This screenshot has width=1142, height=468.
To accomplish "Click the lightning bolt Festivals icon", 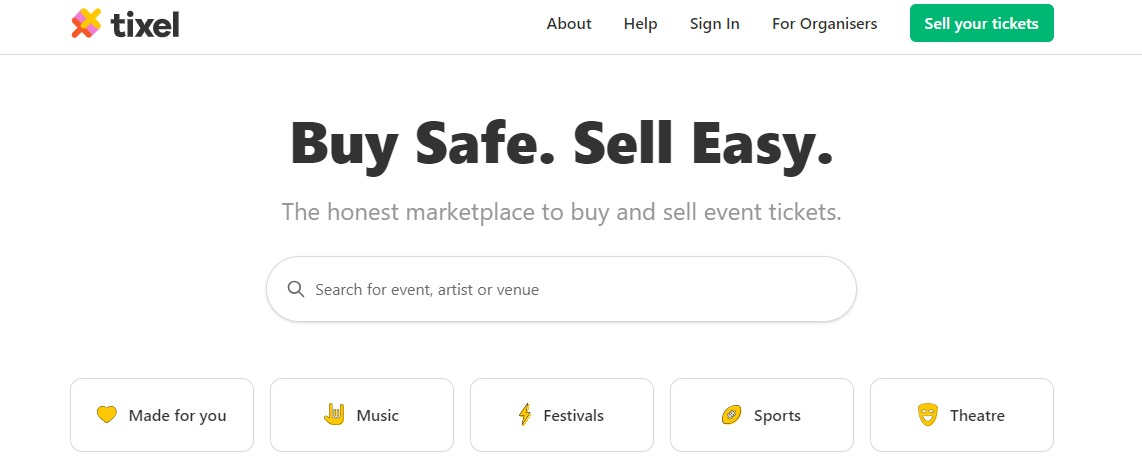I will click(x=524, y=415).
